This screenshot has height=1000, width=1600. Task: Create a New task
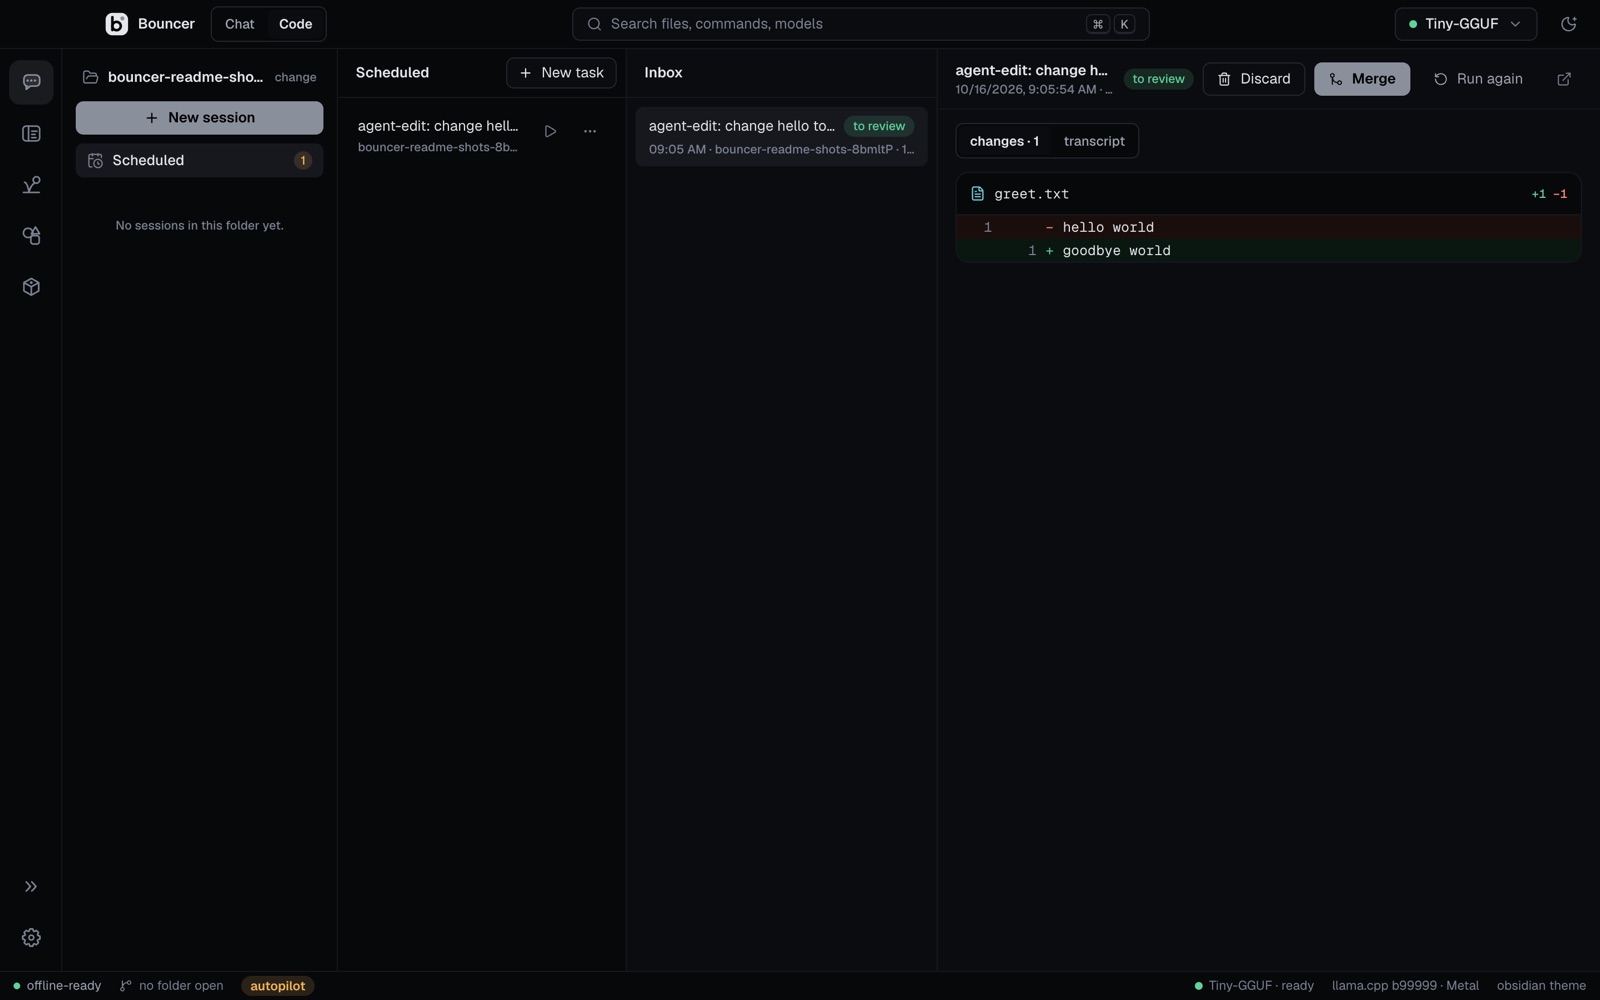coord(561,73)
